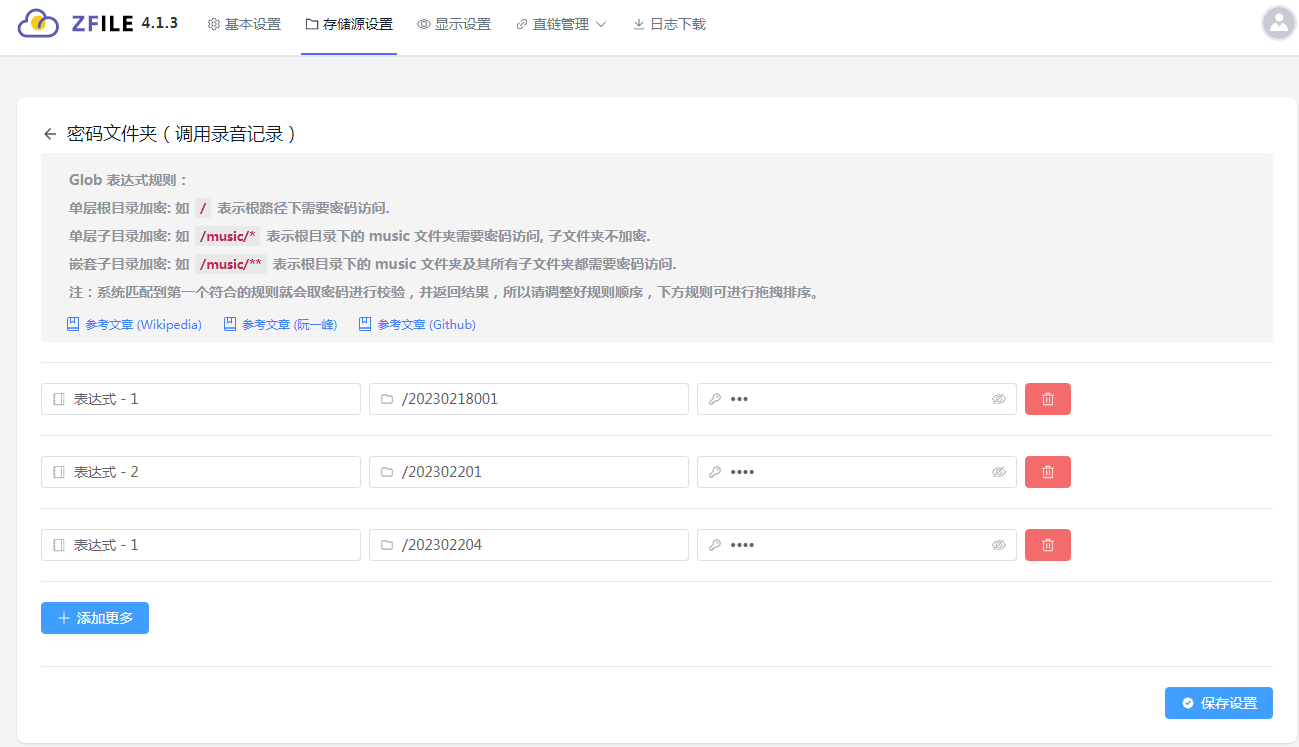The width and height of the screenshot is (1299, 747).
Task: Reveal the hidden password for /20230218001
Action: 999,398
